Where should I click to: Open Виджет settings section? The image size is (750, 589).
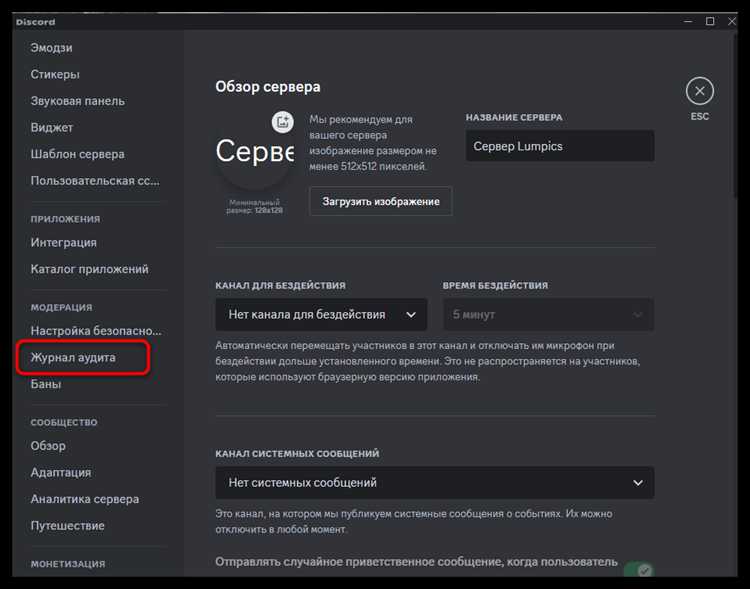click(52, 127)
